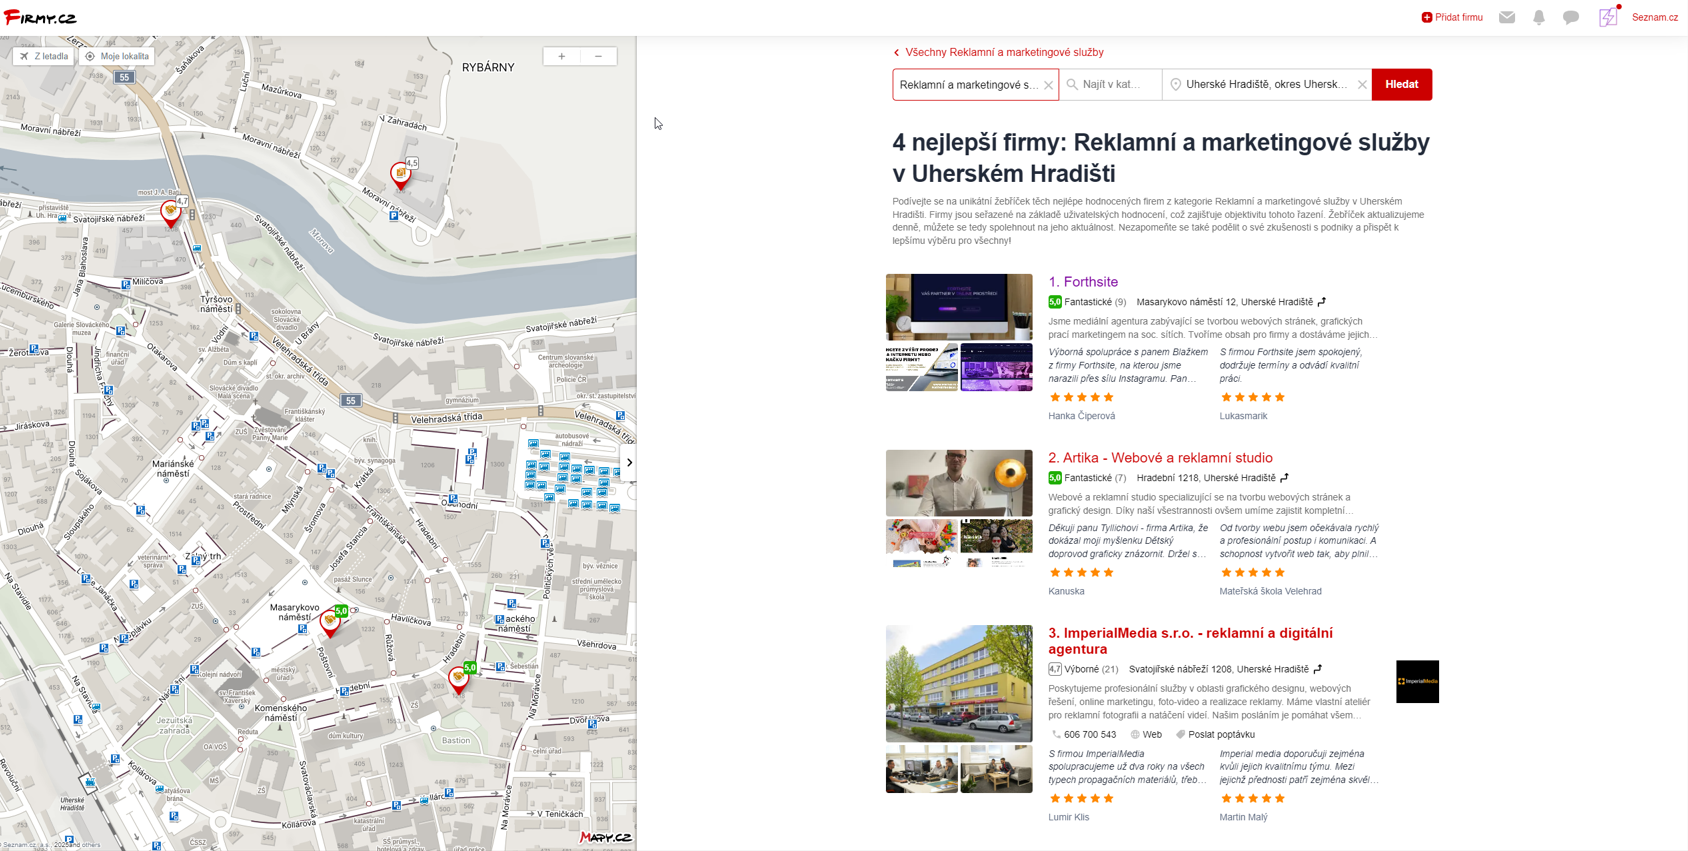Screen dimensions: 1688x851
Task: Open the notifications bell icon
Action: pyautogui.click(x=1539, y=17)
